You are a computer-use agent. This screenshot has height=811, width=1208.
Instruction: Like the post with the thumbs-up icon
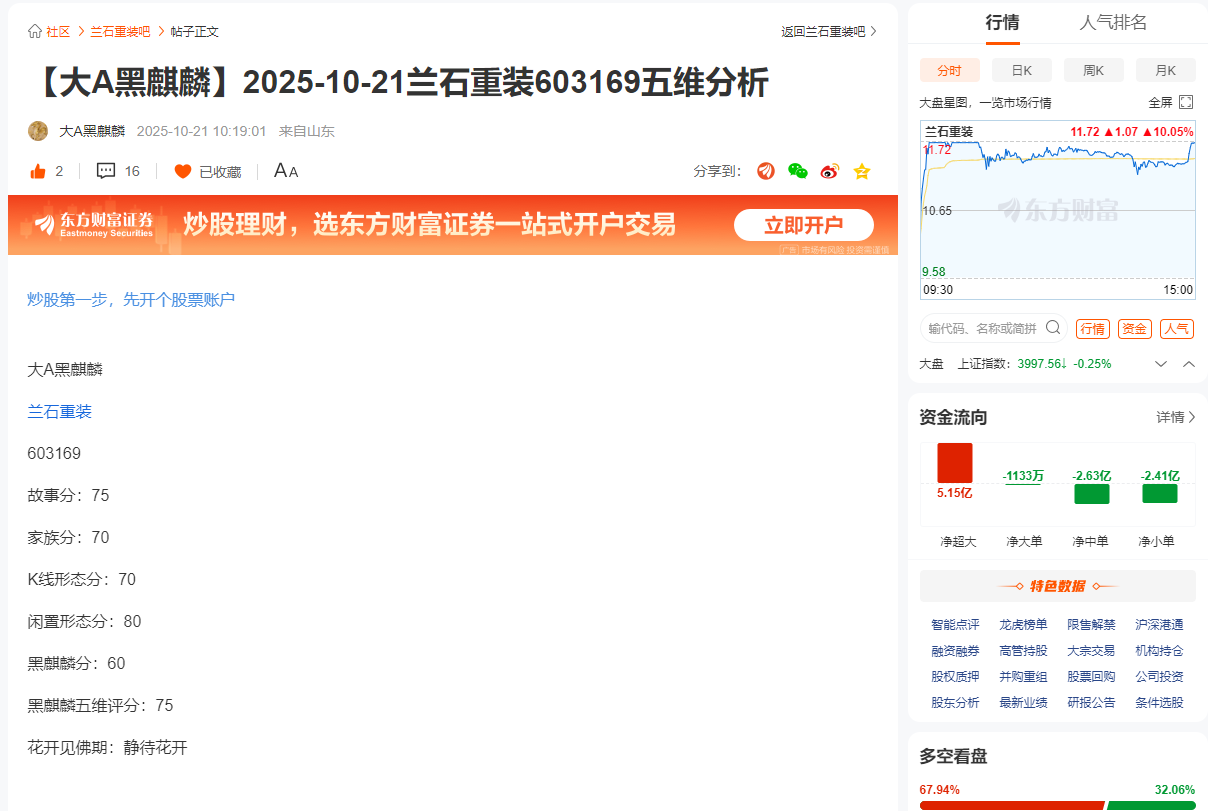pos(38,171)
